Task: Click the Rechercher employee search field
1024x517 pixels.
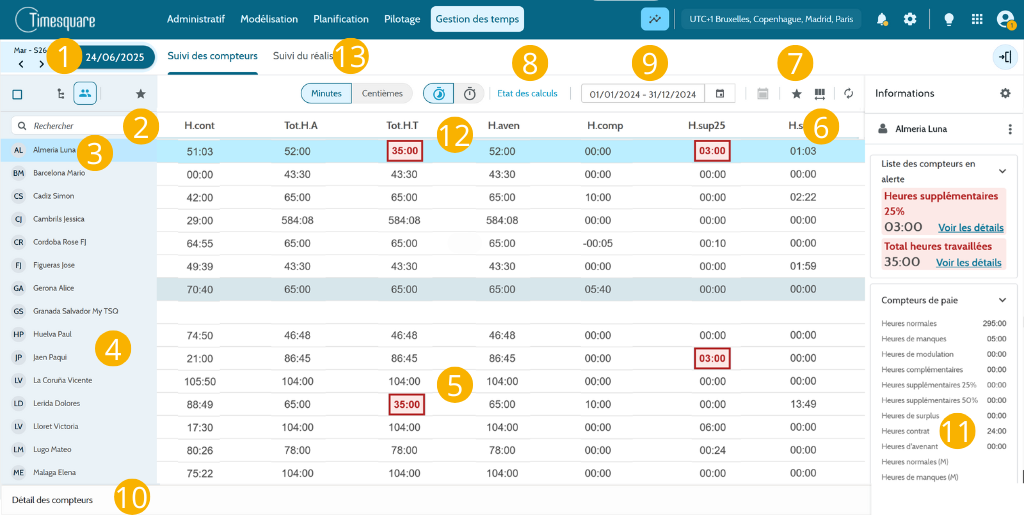Action: point(75,125)
